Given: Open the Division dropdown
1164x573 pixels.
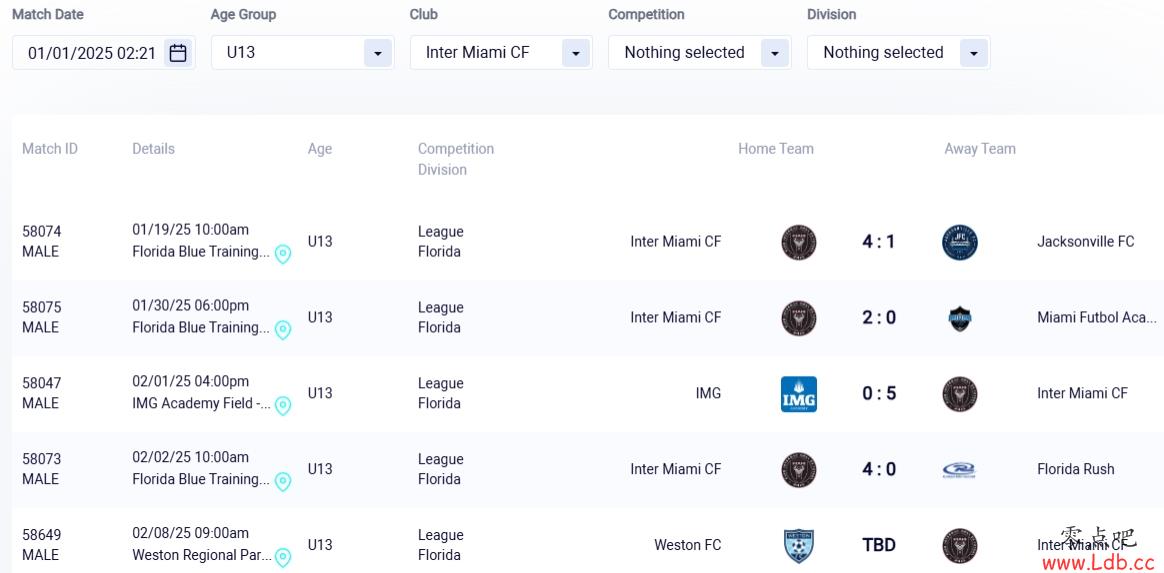Looking at the screenshot, I should coord(898,53).
